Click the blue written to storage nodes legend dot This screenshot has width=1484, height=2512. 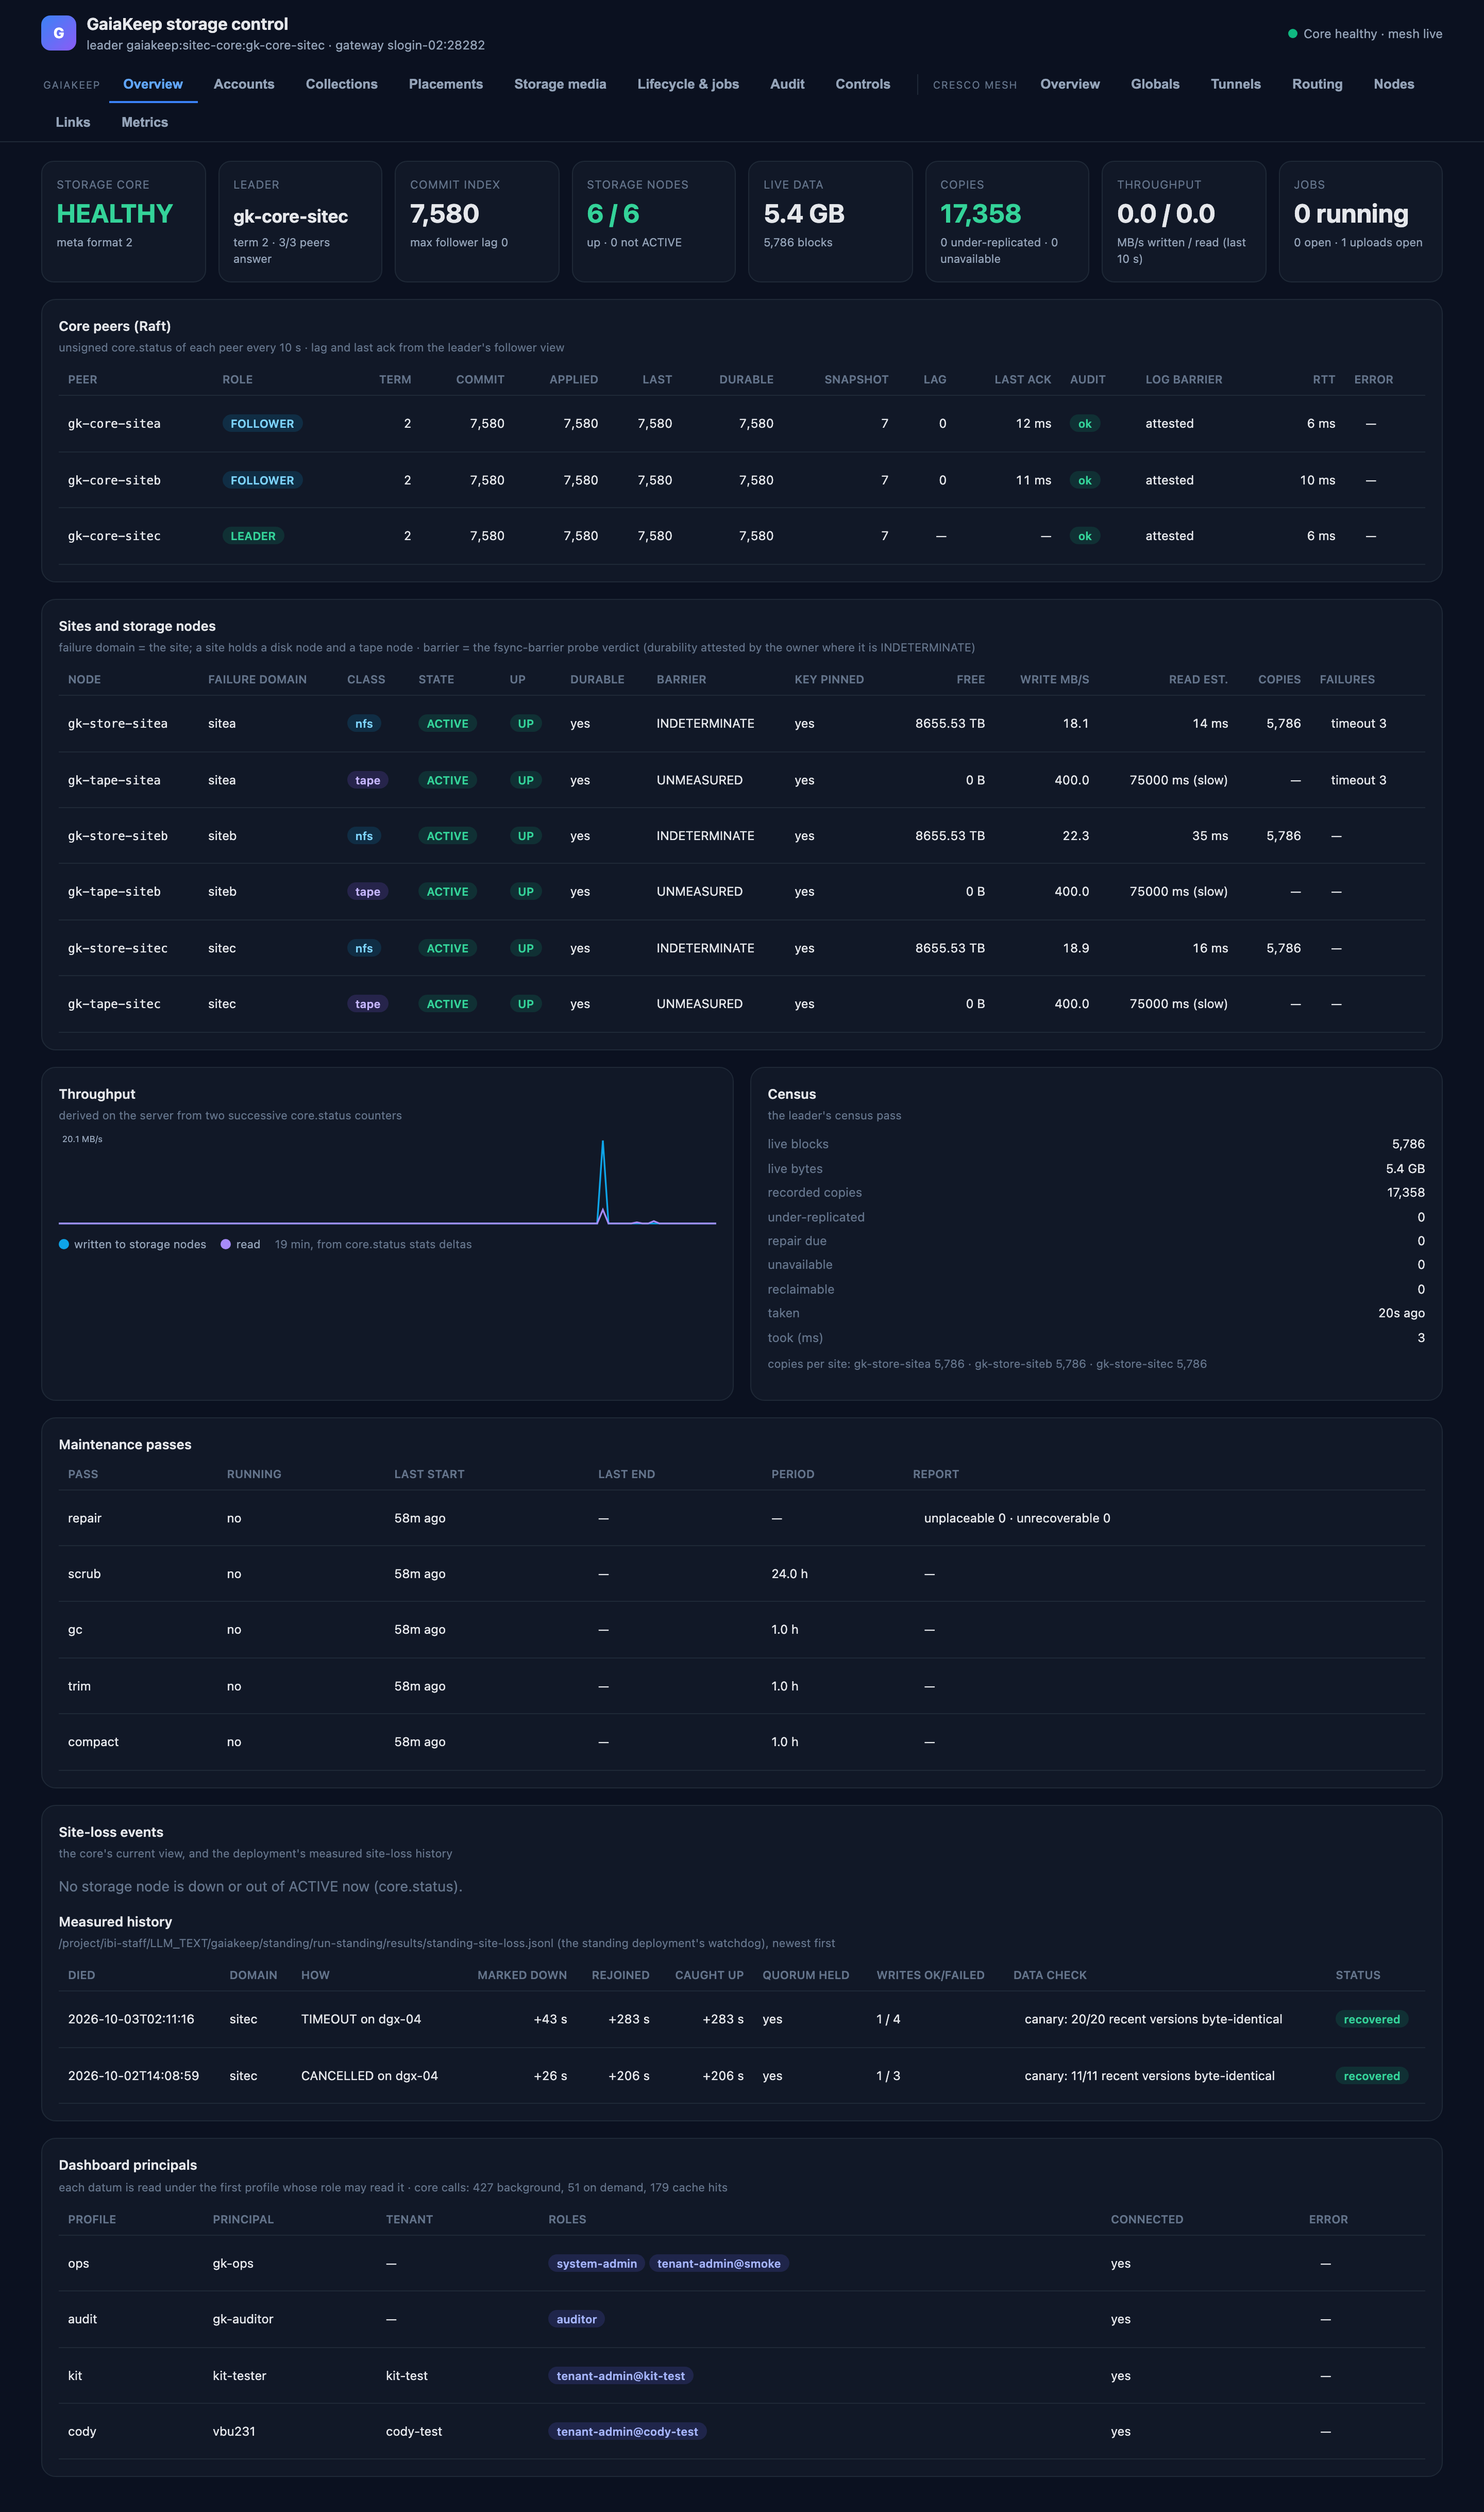click(x=64, y=1244)
